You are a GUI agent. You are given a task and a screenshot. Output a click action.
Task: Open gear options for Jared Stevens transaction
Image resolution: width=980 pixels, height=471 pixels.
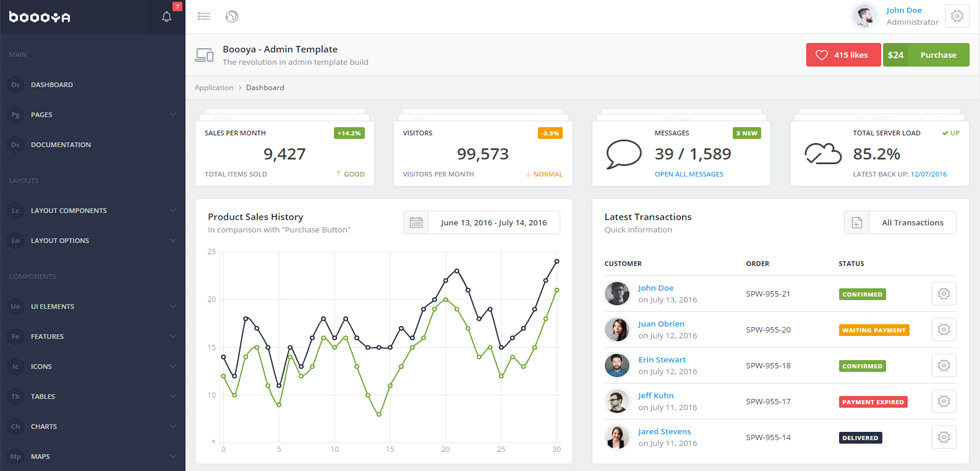[x=944, y=437]
